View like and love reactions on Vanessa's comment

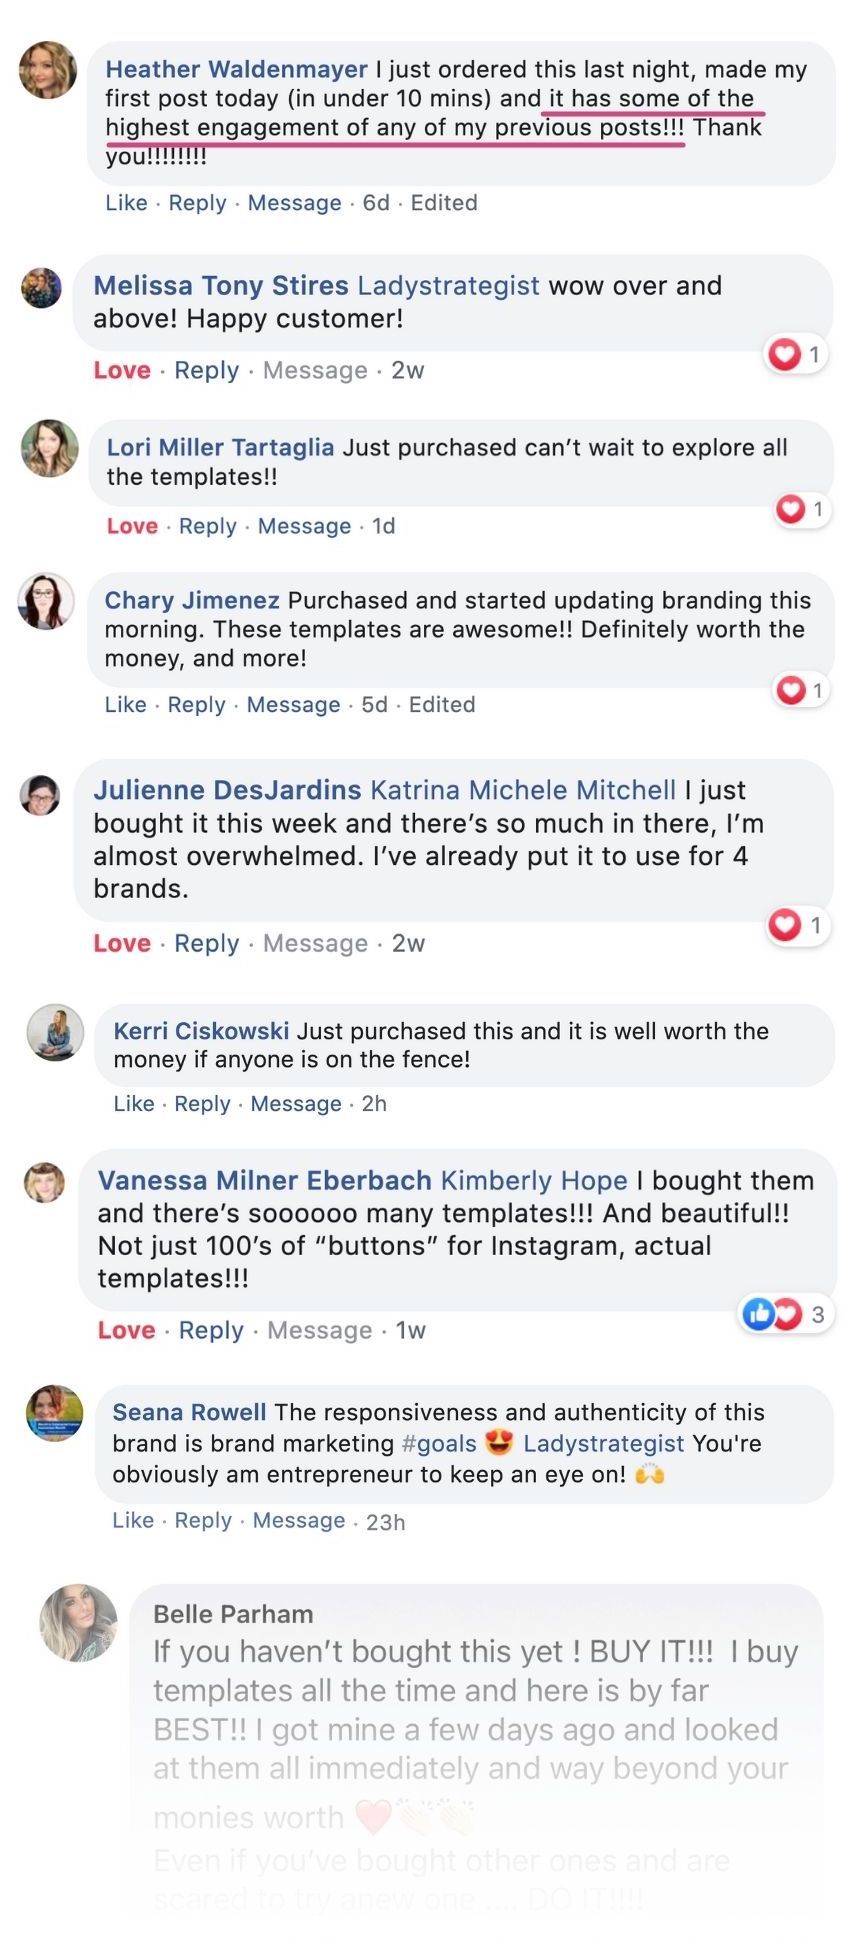pos(786,1314)
